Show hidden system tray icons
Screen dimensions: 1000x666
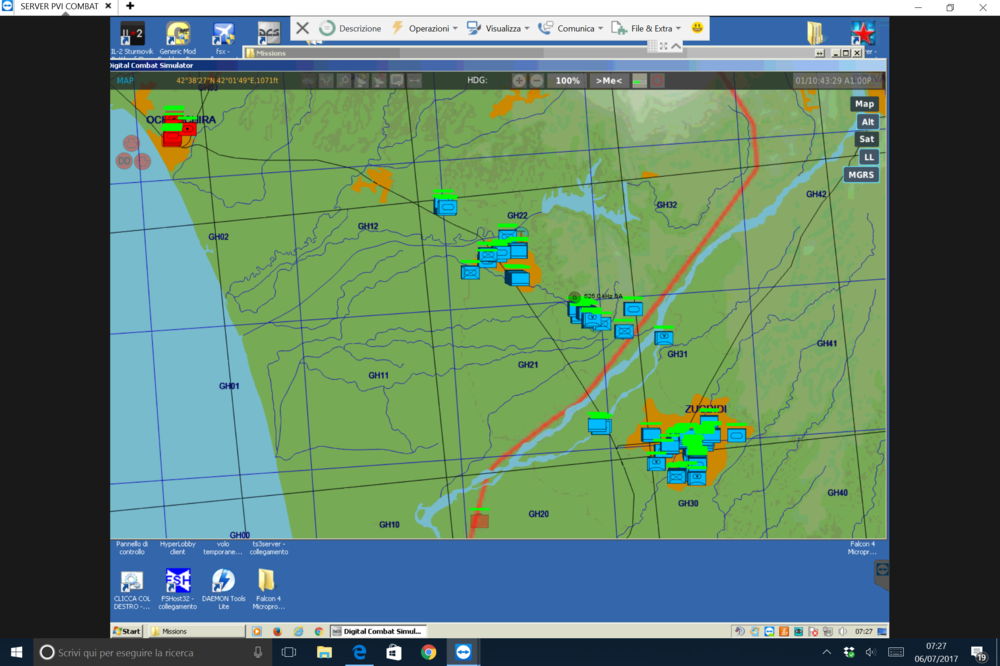827,652
